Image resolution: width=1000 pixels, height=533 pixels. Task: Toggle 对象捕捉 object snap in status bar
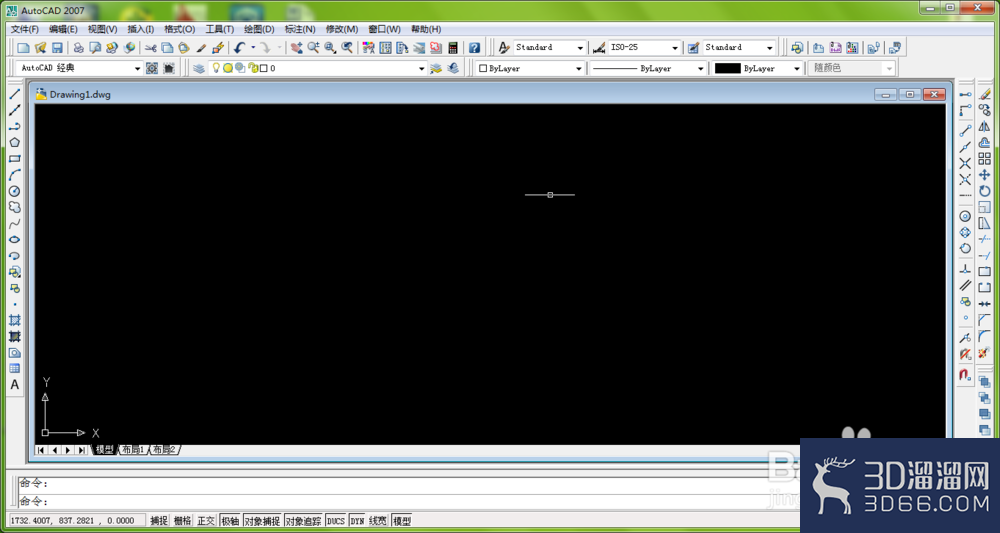pos(262,521)
